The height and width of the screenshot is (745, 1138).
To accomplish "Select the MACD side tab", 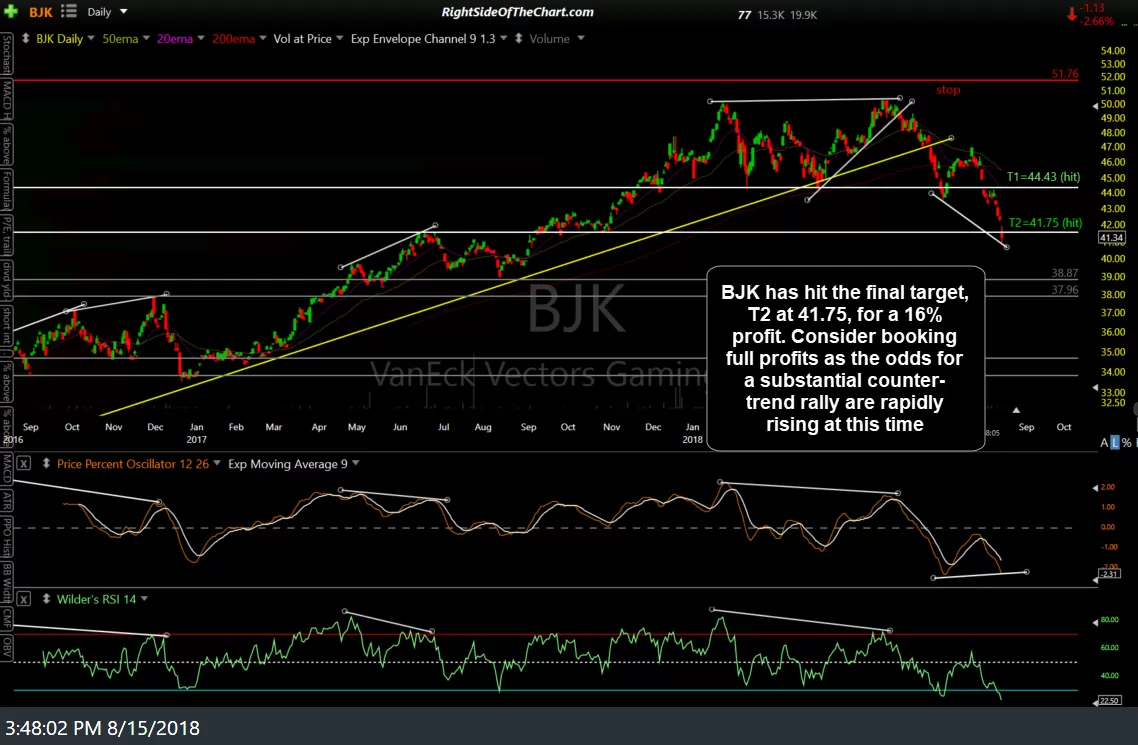I will click(x=7, y=469).
